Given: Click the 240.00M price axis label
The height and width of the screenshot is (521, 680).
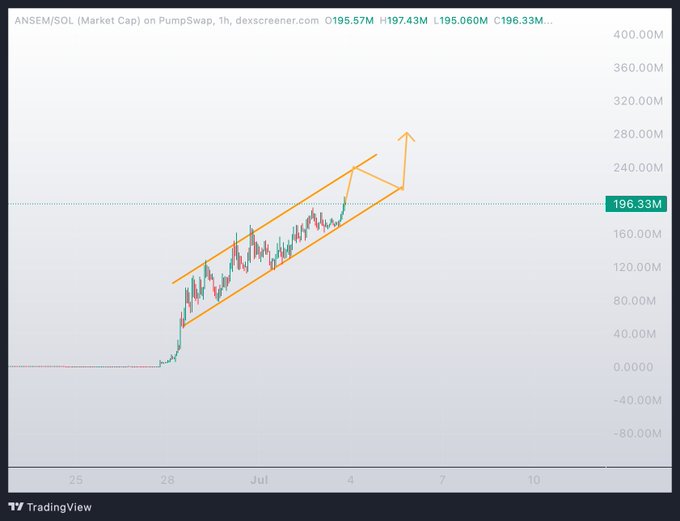Looking at the screenshot, I should (638, 167).
